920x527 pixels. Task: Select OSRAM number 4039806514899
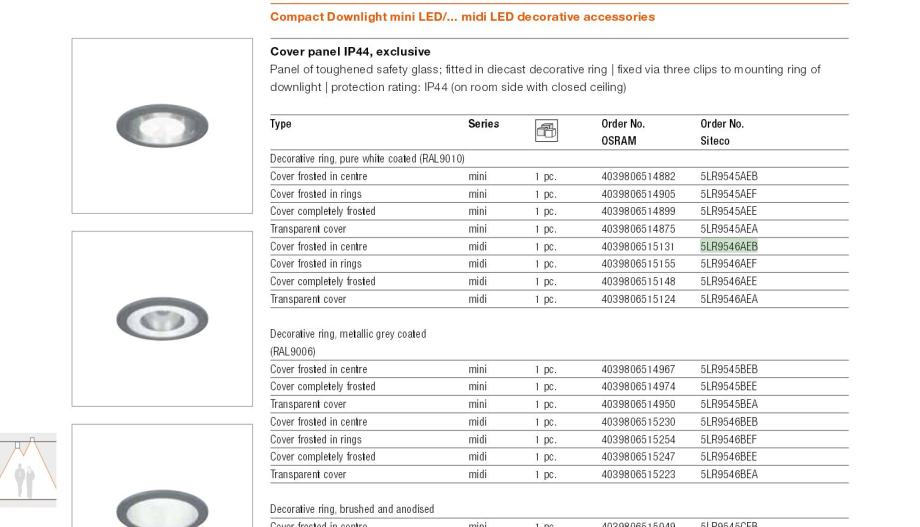coord(638,211)
